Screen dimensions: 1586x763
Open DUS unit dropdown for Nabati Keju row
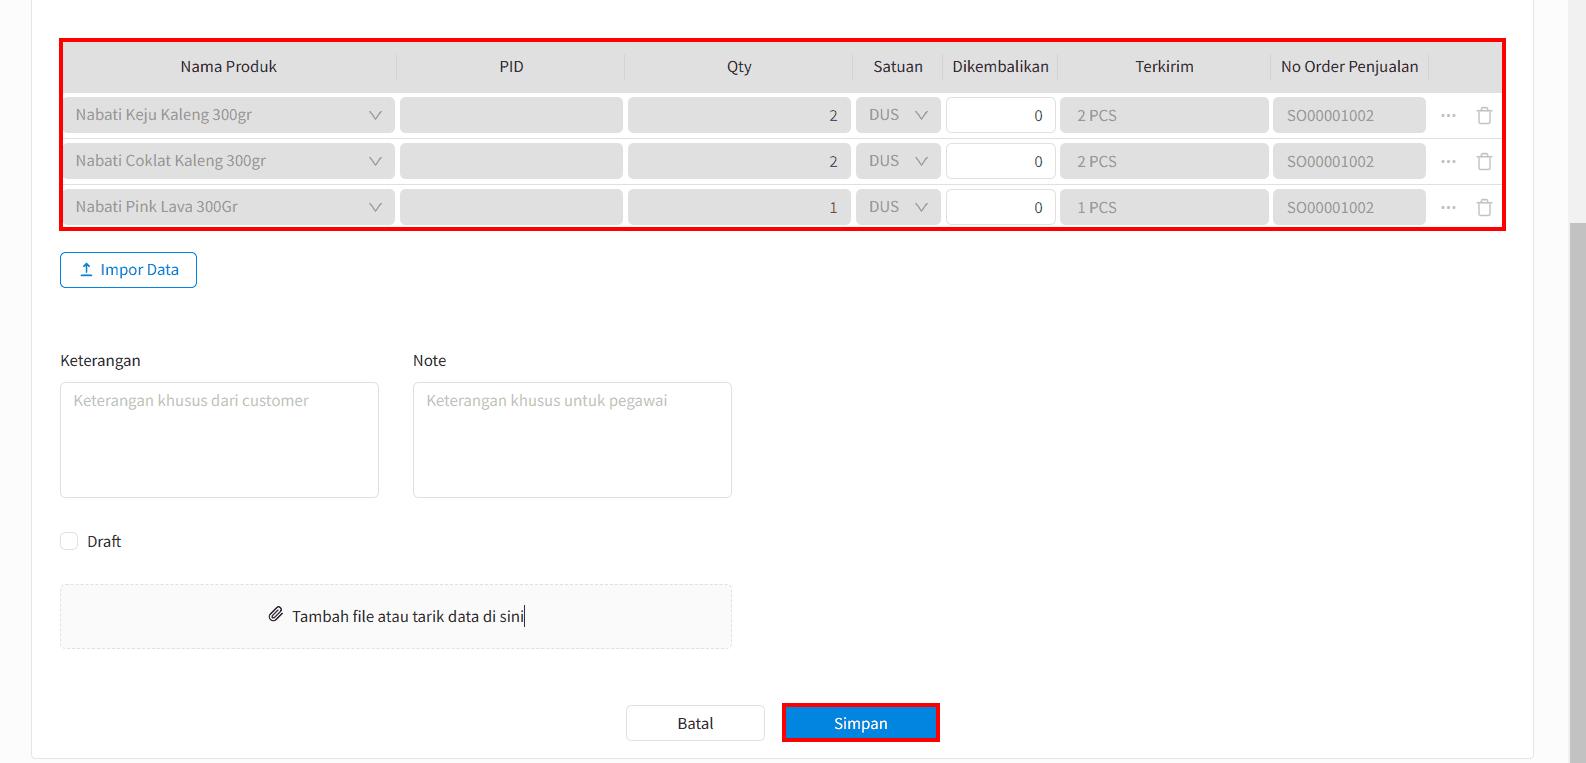[x=898, y=115]
